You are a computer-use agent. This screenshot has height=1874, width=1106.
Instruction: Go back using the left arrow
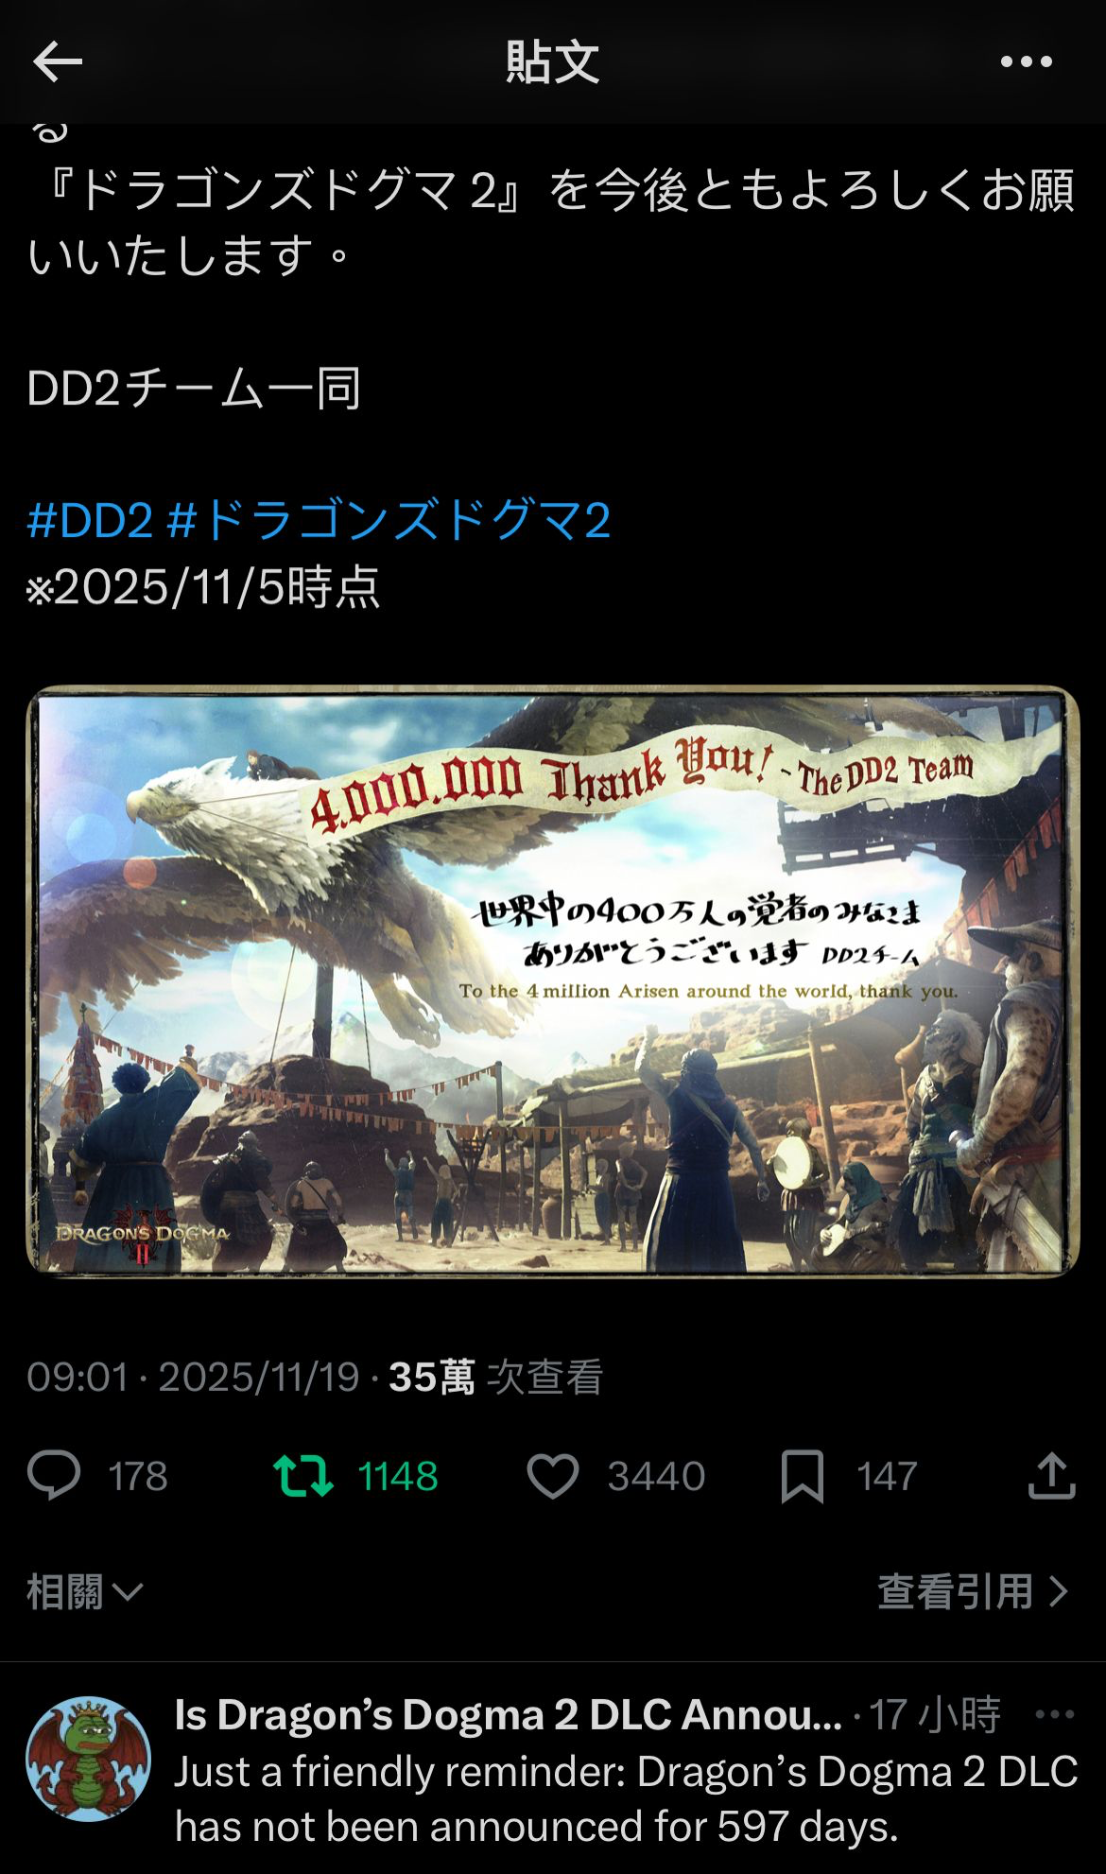[x=57, y=62]
